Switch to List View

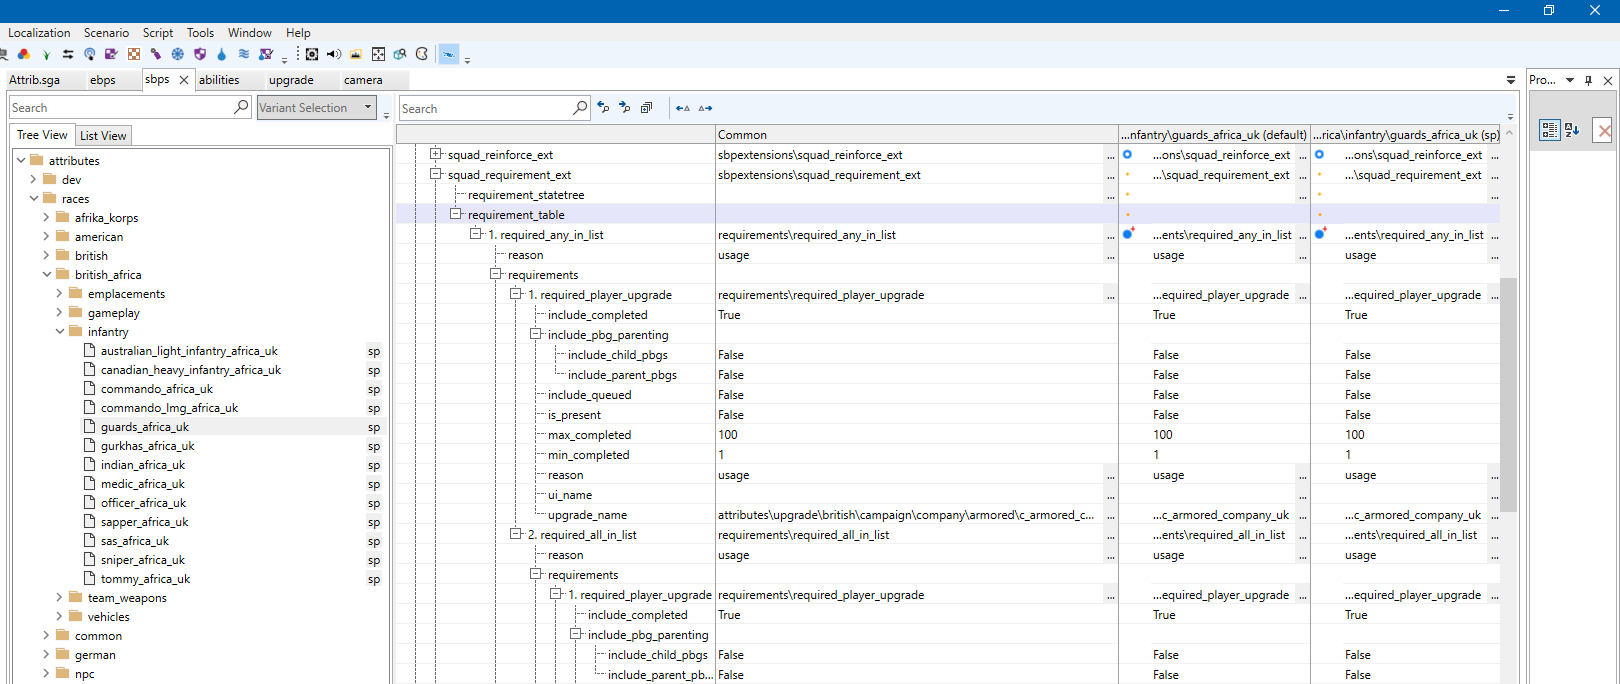(103, 136)
